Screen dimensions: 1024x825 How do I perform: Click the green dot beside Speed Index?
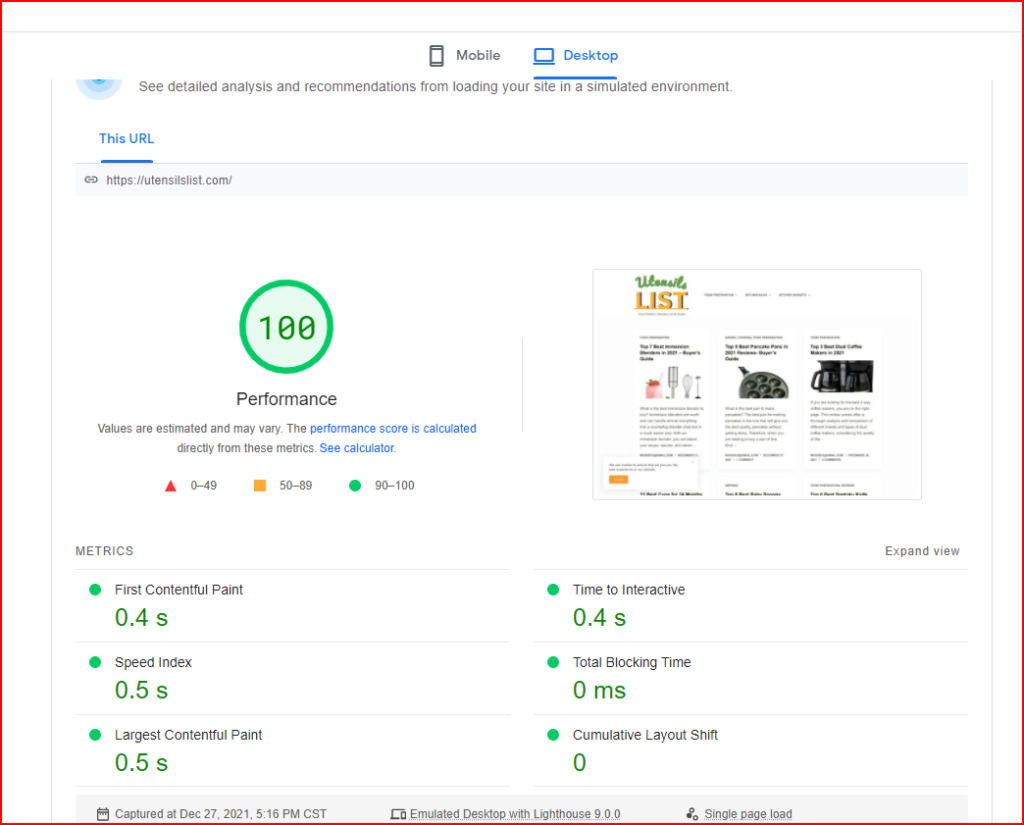click(x=95, y=662)
